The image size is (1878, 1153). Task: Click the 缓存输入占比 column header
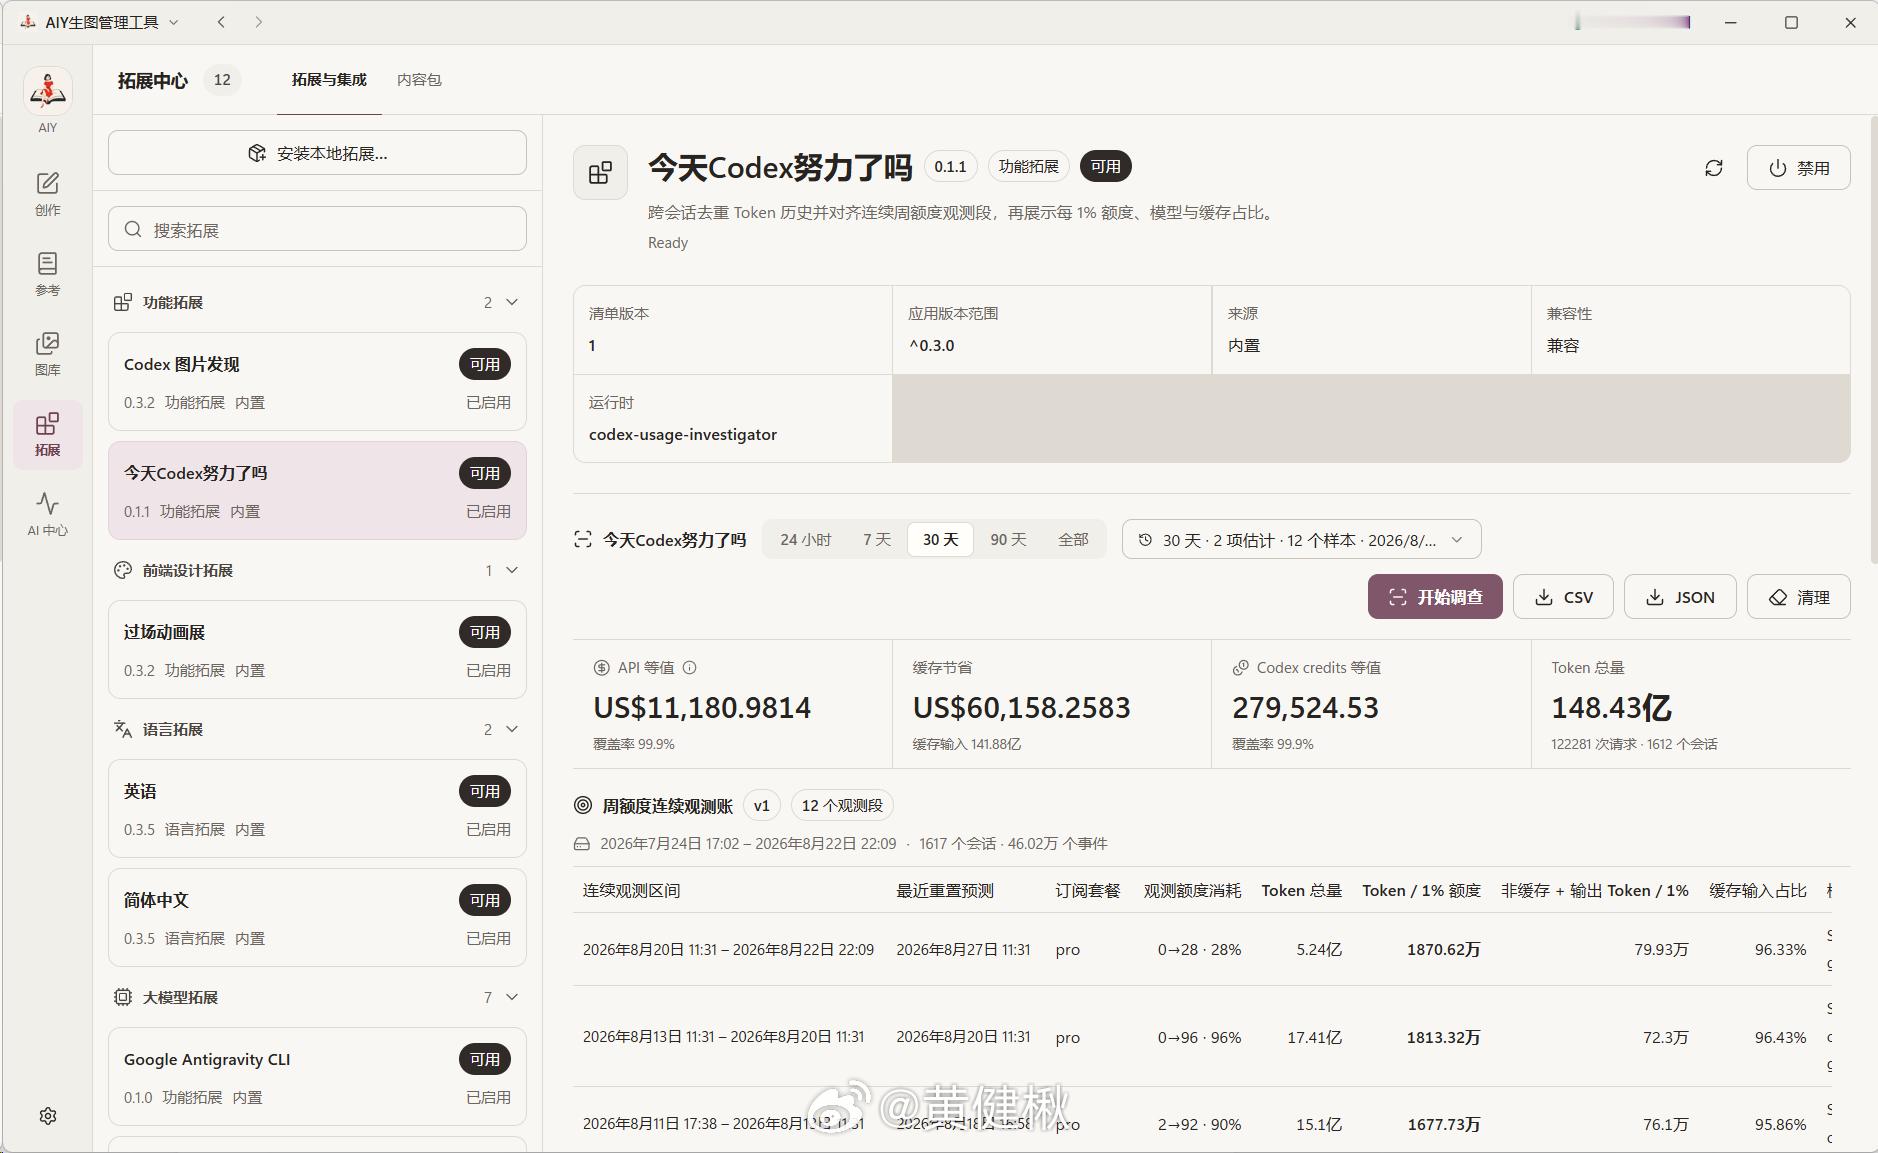pyautogui.click(x=1758, y=891)
